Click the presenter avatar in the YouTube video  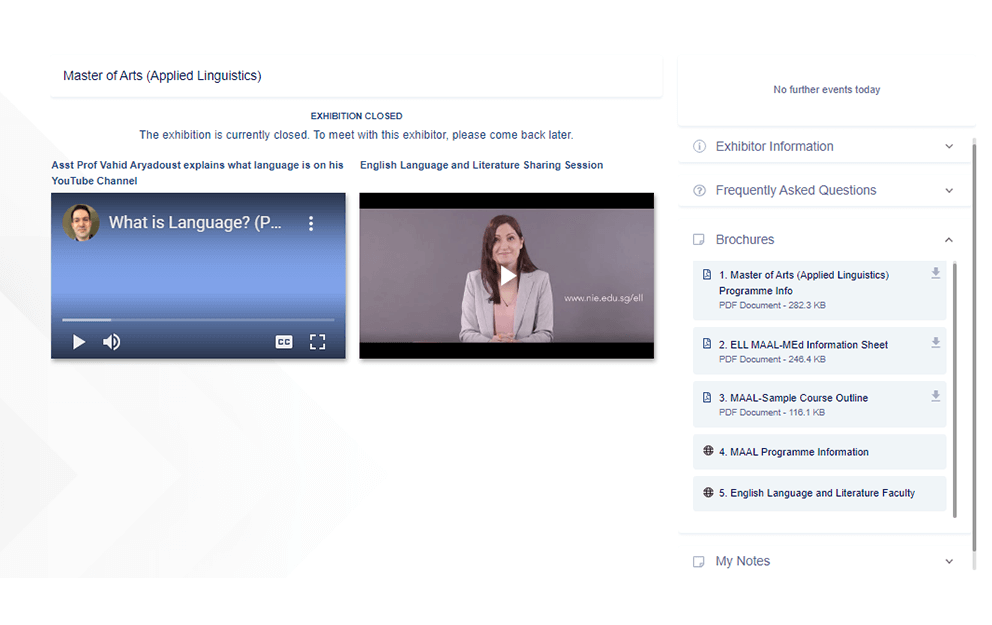[81, 223]
